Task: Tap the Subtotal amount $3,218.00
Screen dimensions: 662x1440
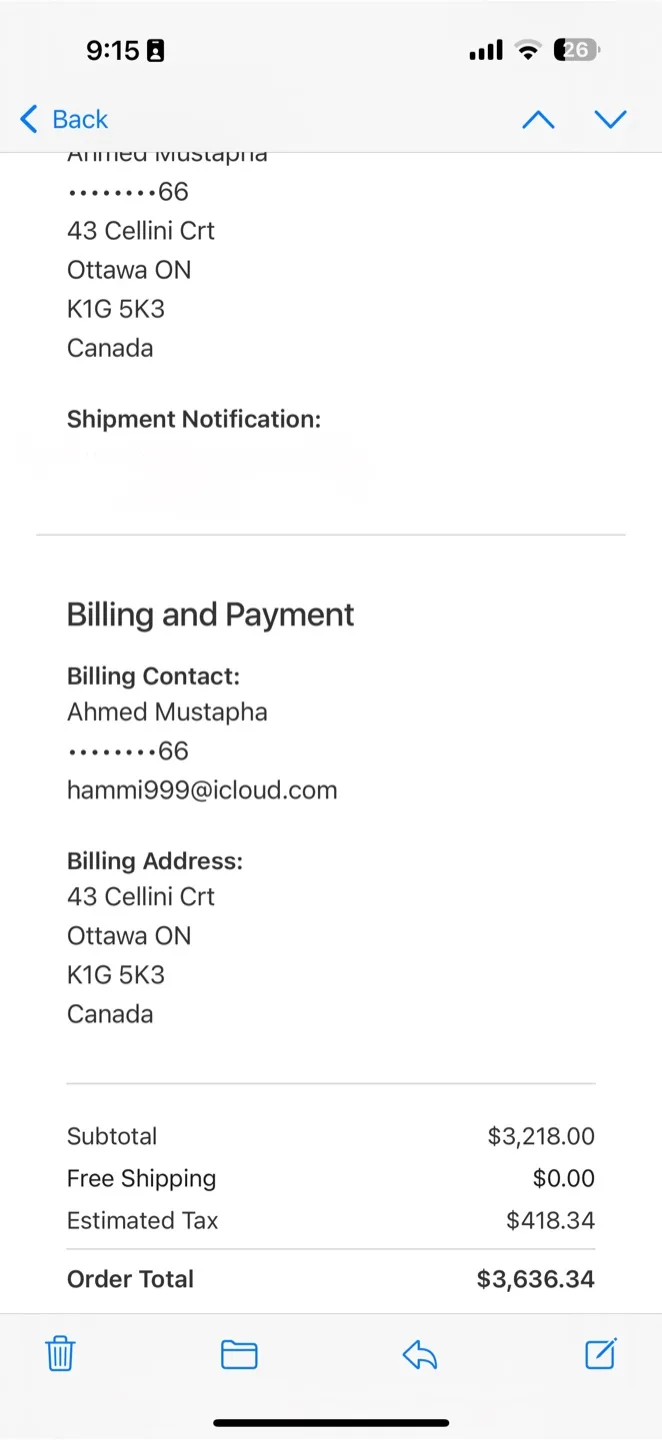Action: (541, 1136)
